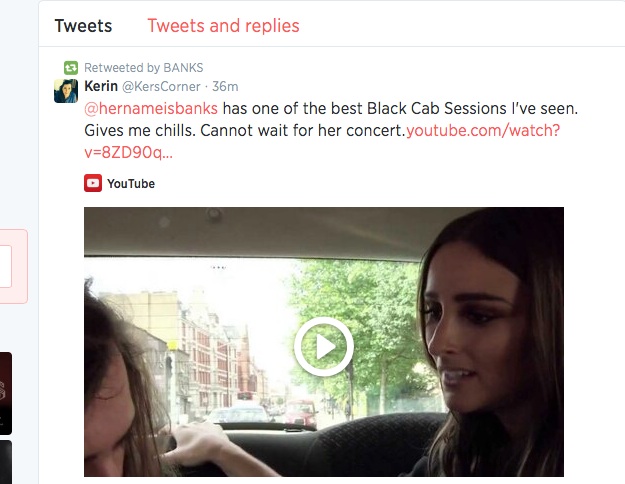Image resolution: width=625 pixels, height=484 pixels.
Task: Click the @hernameisbanks mention
Action: click(x=151, y=108)
